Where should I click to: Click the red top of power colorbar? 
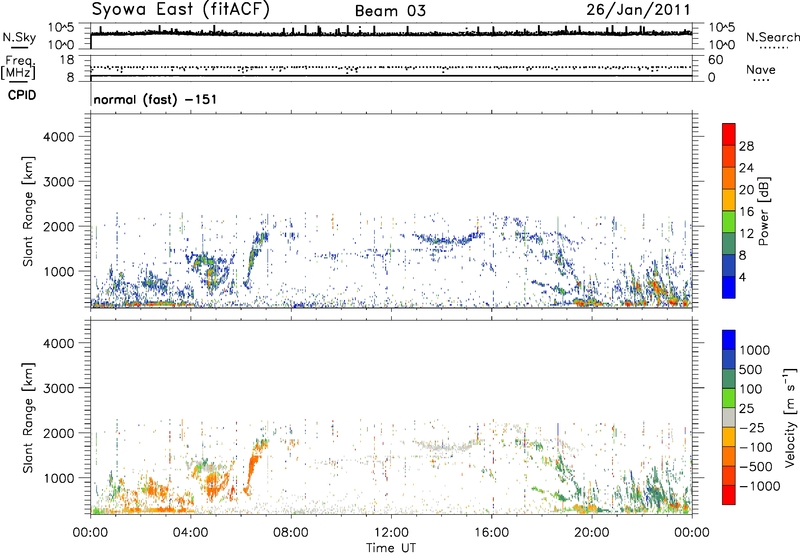(x=729, y=134)
